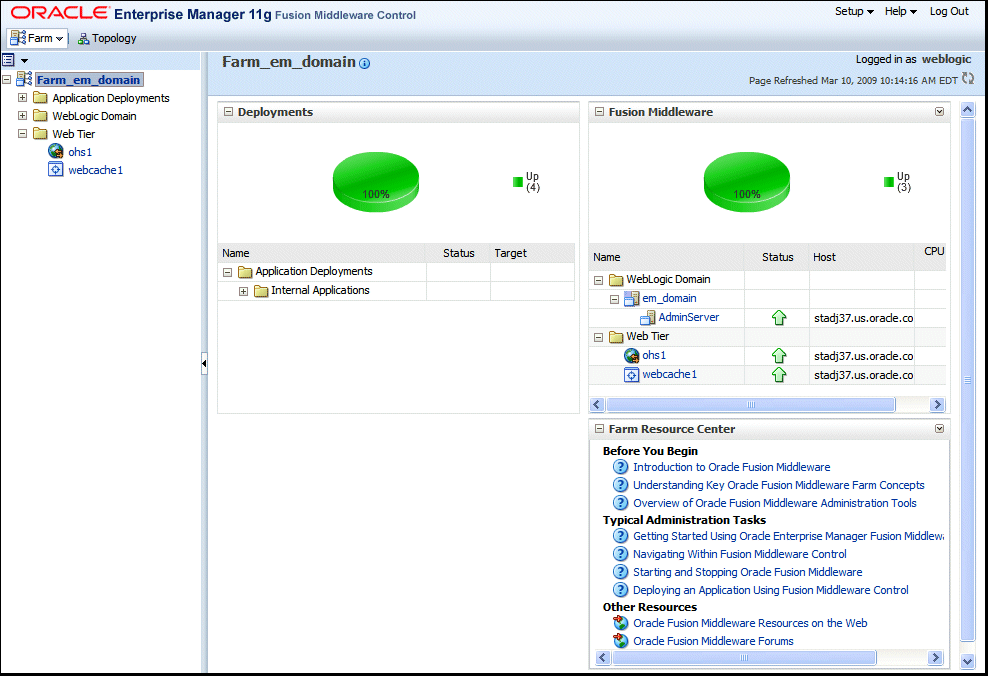The height and width of the screenshot is (676, 988).
Task: Click AdminServer green up status arrow
Action: (x=779, y=318)
